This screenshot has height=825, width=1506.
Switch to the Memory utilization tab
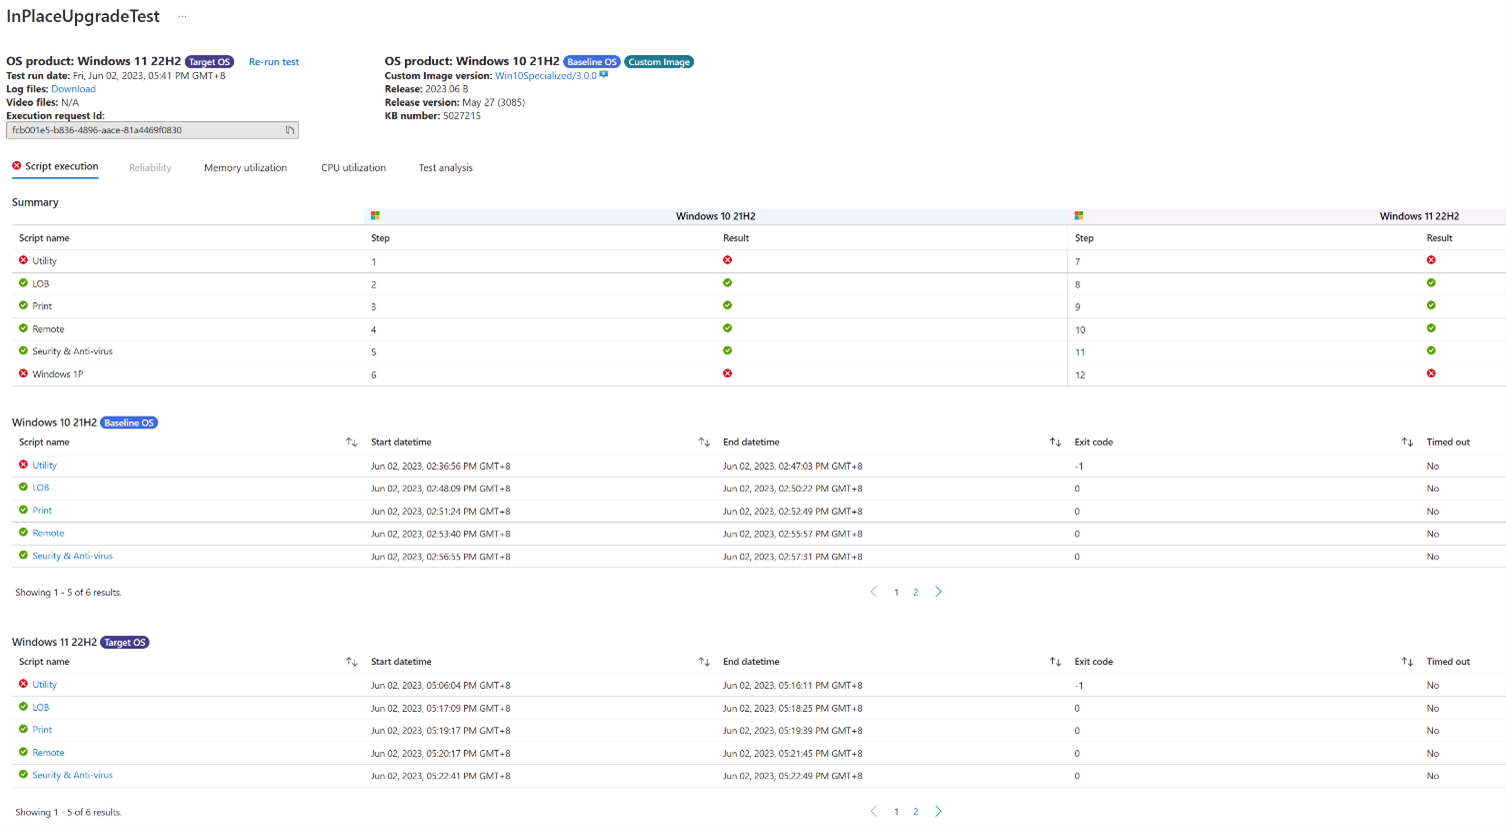click(x=245, y=168)
